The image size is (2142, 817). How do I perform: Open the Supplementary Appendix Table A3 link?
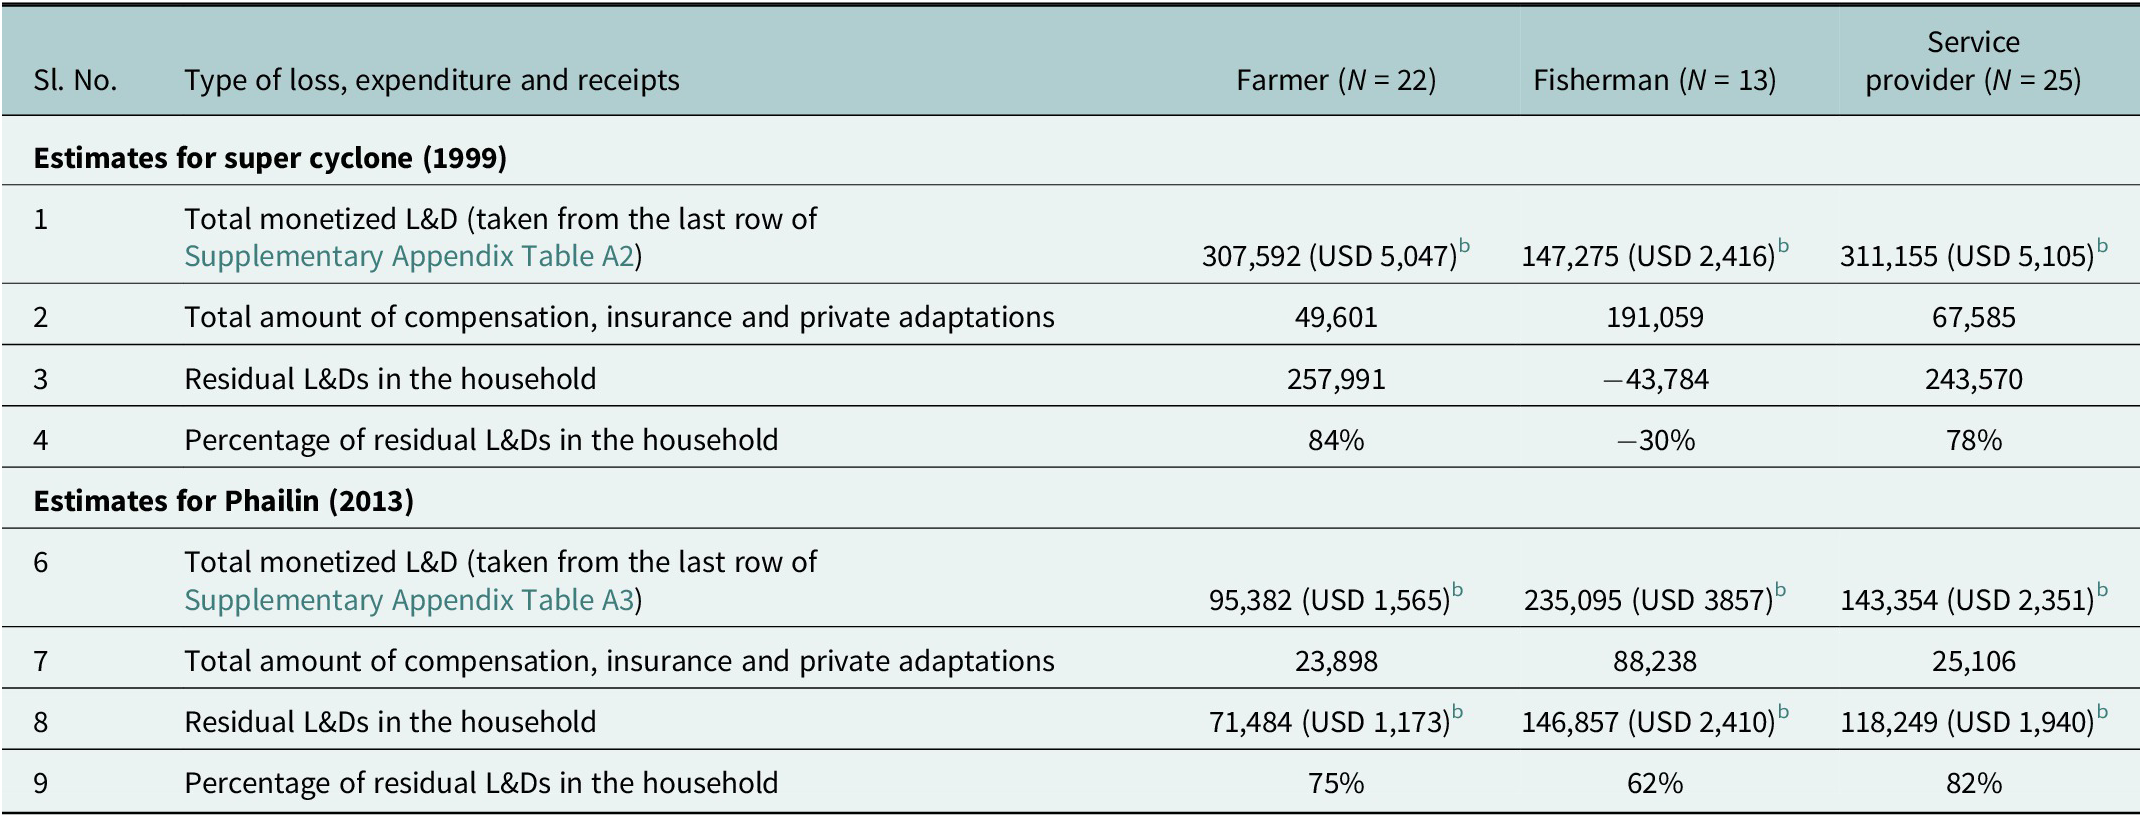point(409,600)
